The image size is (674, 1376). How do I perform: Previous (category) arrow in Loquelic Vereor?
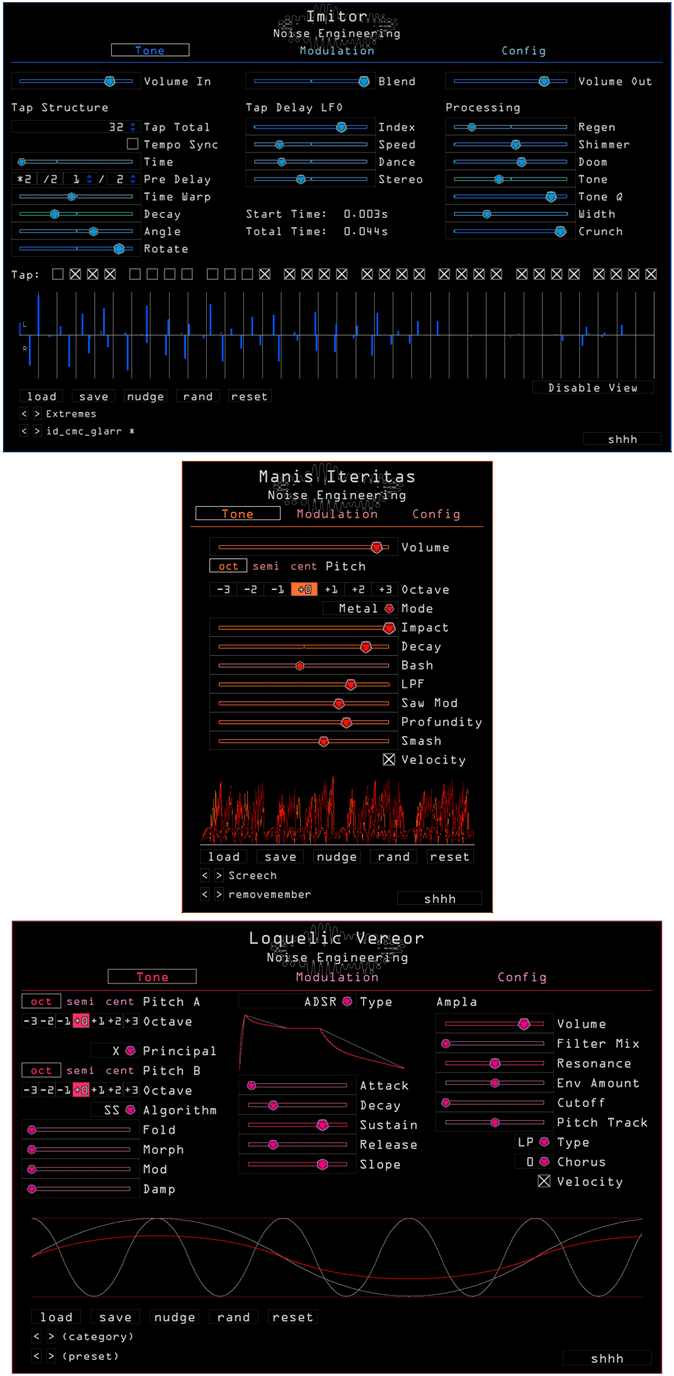click(x=37, y=1337)
